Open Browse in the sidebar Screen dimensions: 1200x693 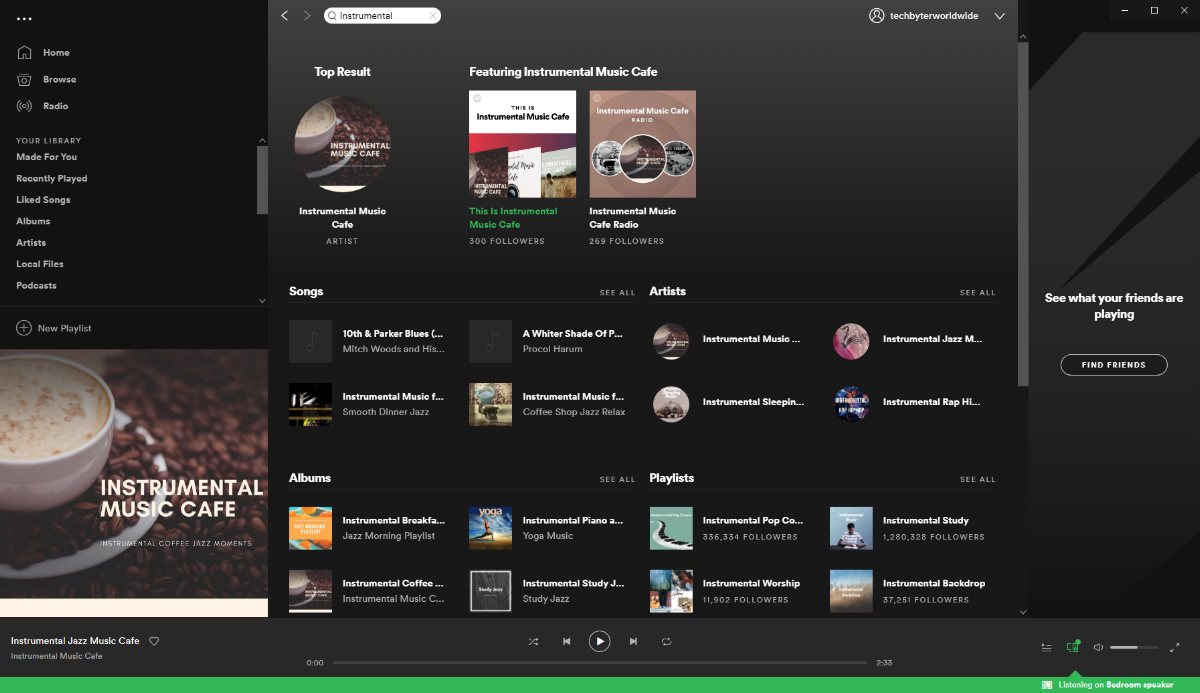point(46,79)
